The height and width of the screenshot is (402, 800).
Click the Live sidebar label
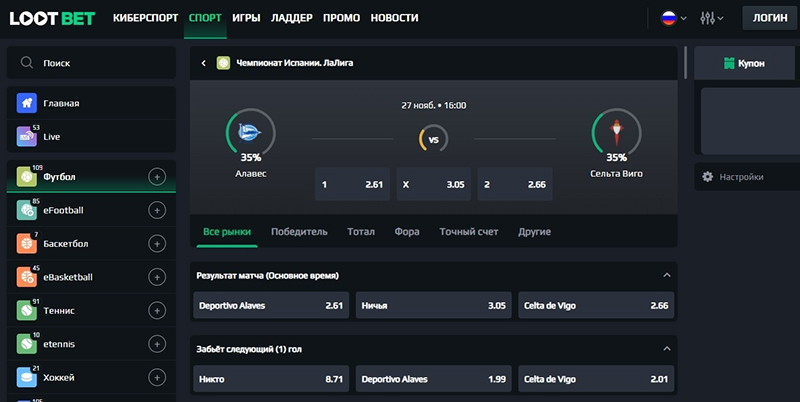[x=52, y=137]
